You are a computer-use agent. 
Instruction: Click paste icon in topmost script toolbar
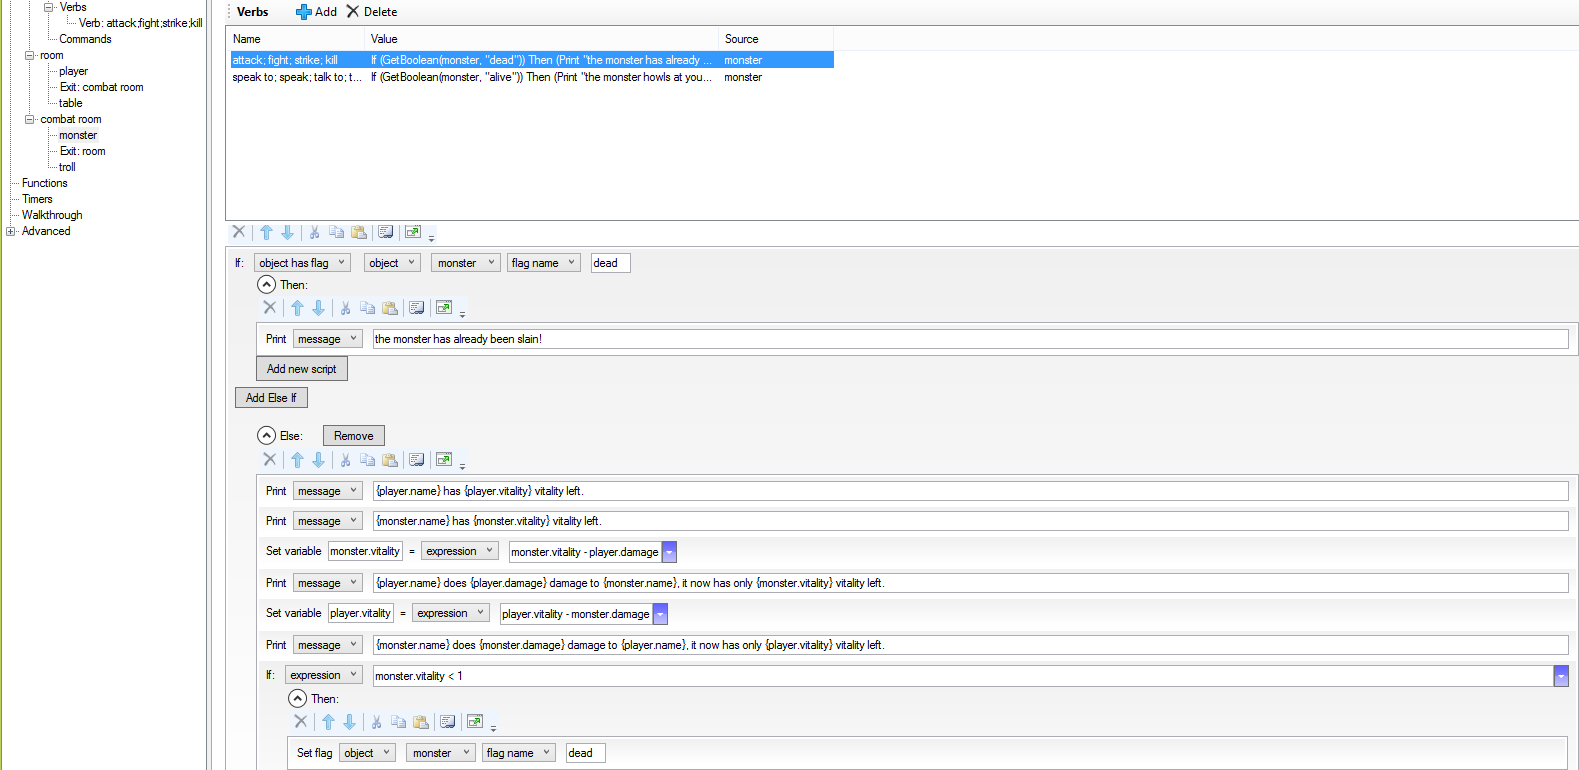(359, 232)
